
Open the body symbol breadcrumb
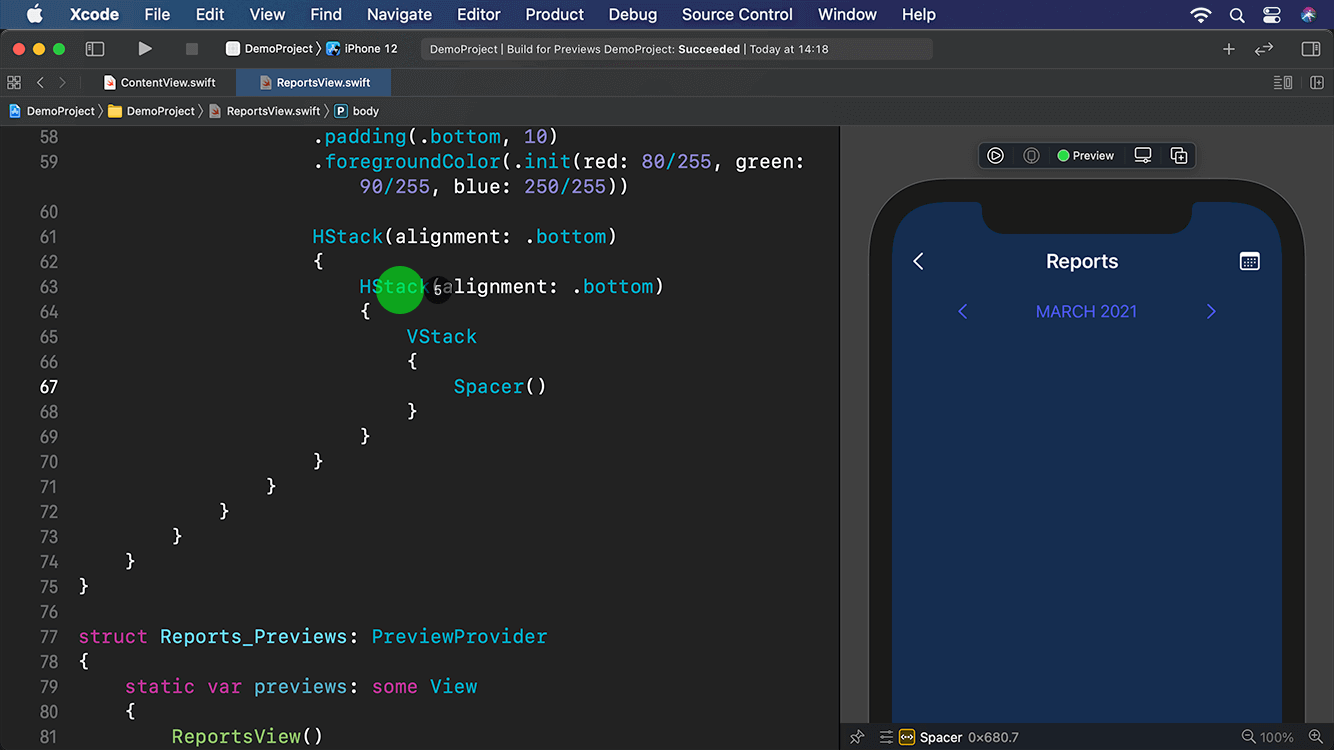[357, 111]
